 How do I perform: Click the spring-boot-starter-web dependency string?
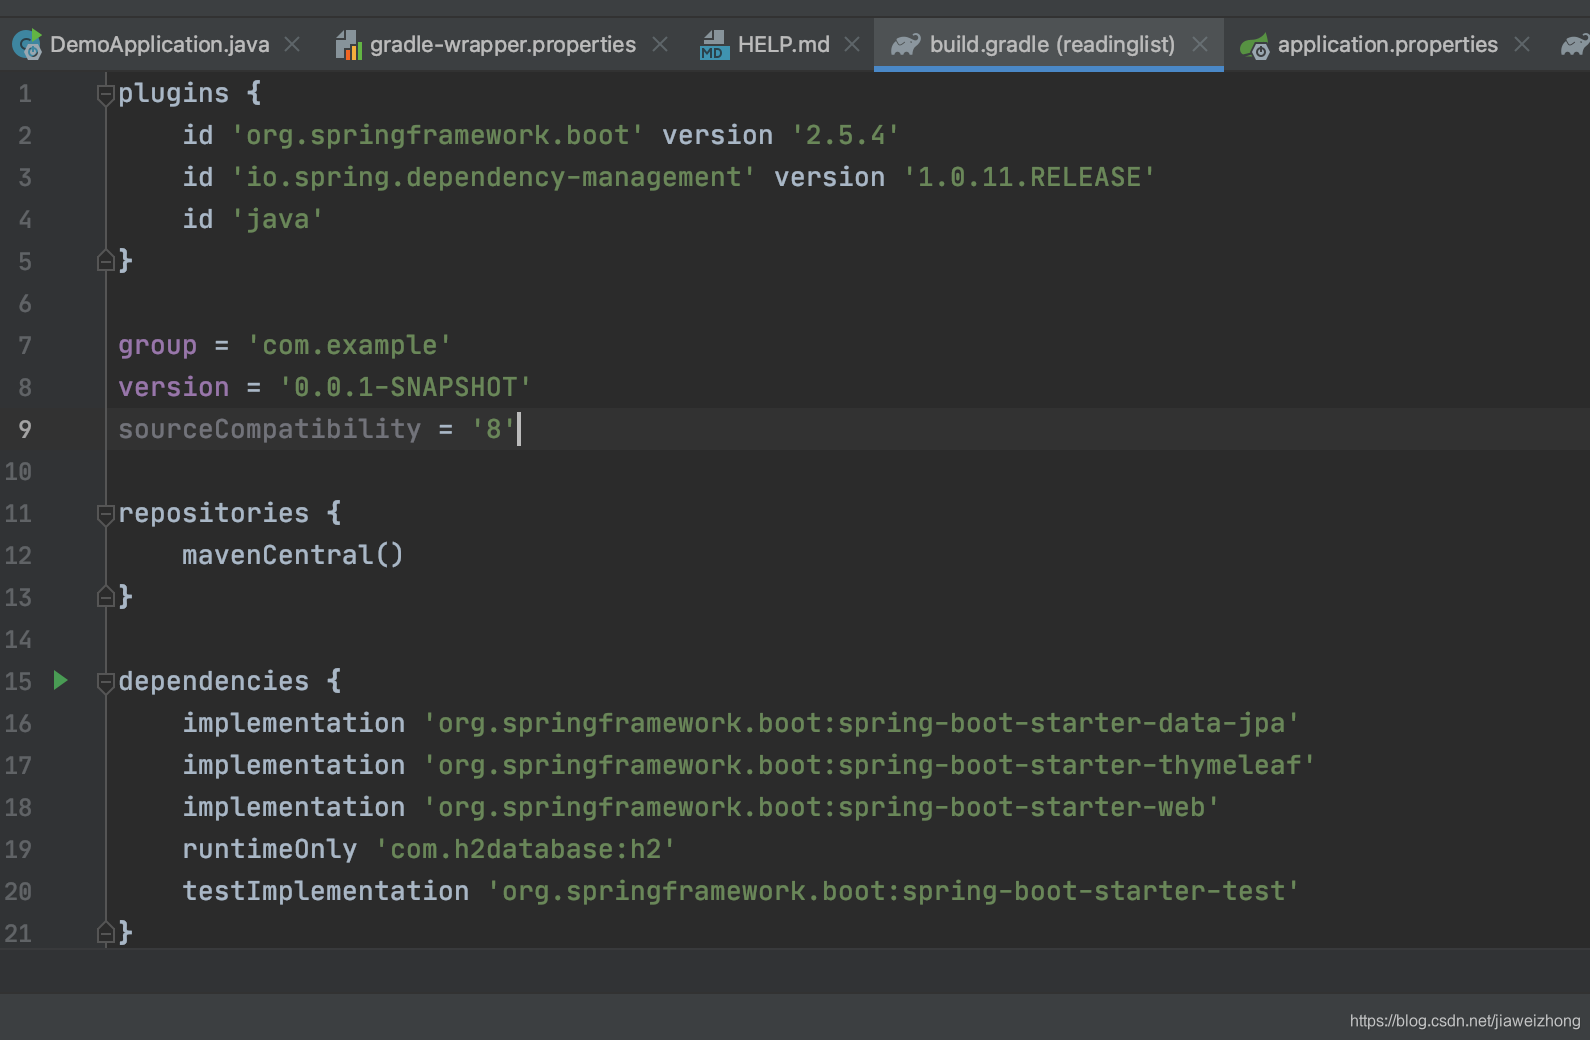(822, 807)
